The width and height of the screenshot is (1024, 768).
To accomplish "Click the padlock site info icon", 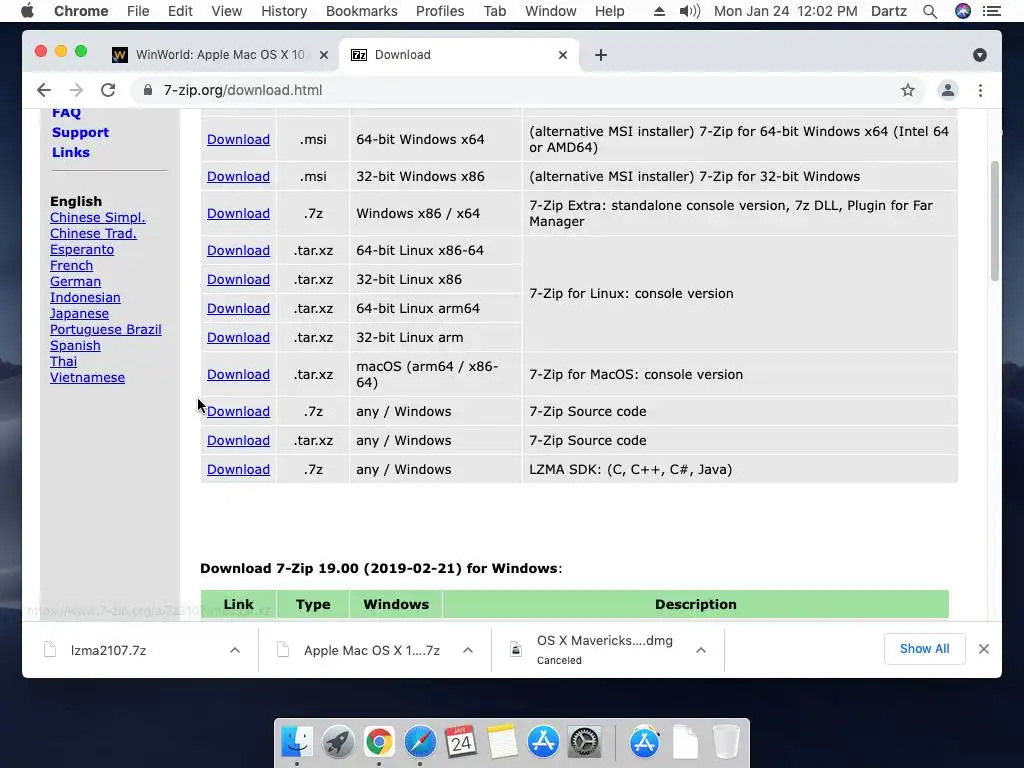I will [x=148, y=90].
